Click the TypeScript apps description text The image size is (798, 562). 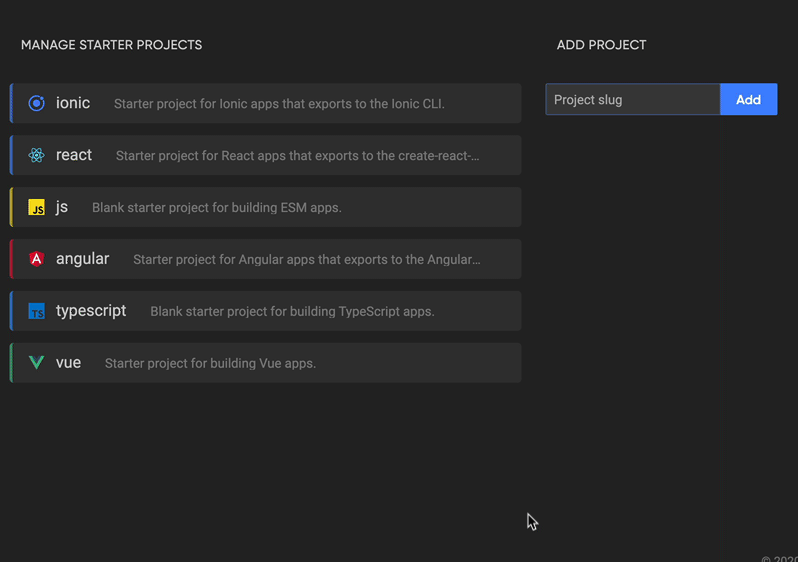292,312
